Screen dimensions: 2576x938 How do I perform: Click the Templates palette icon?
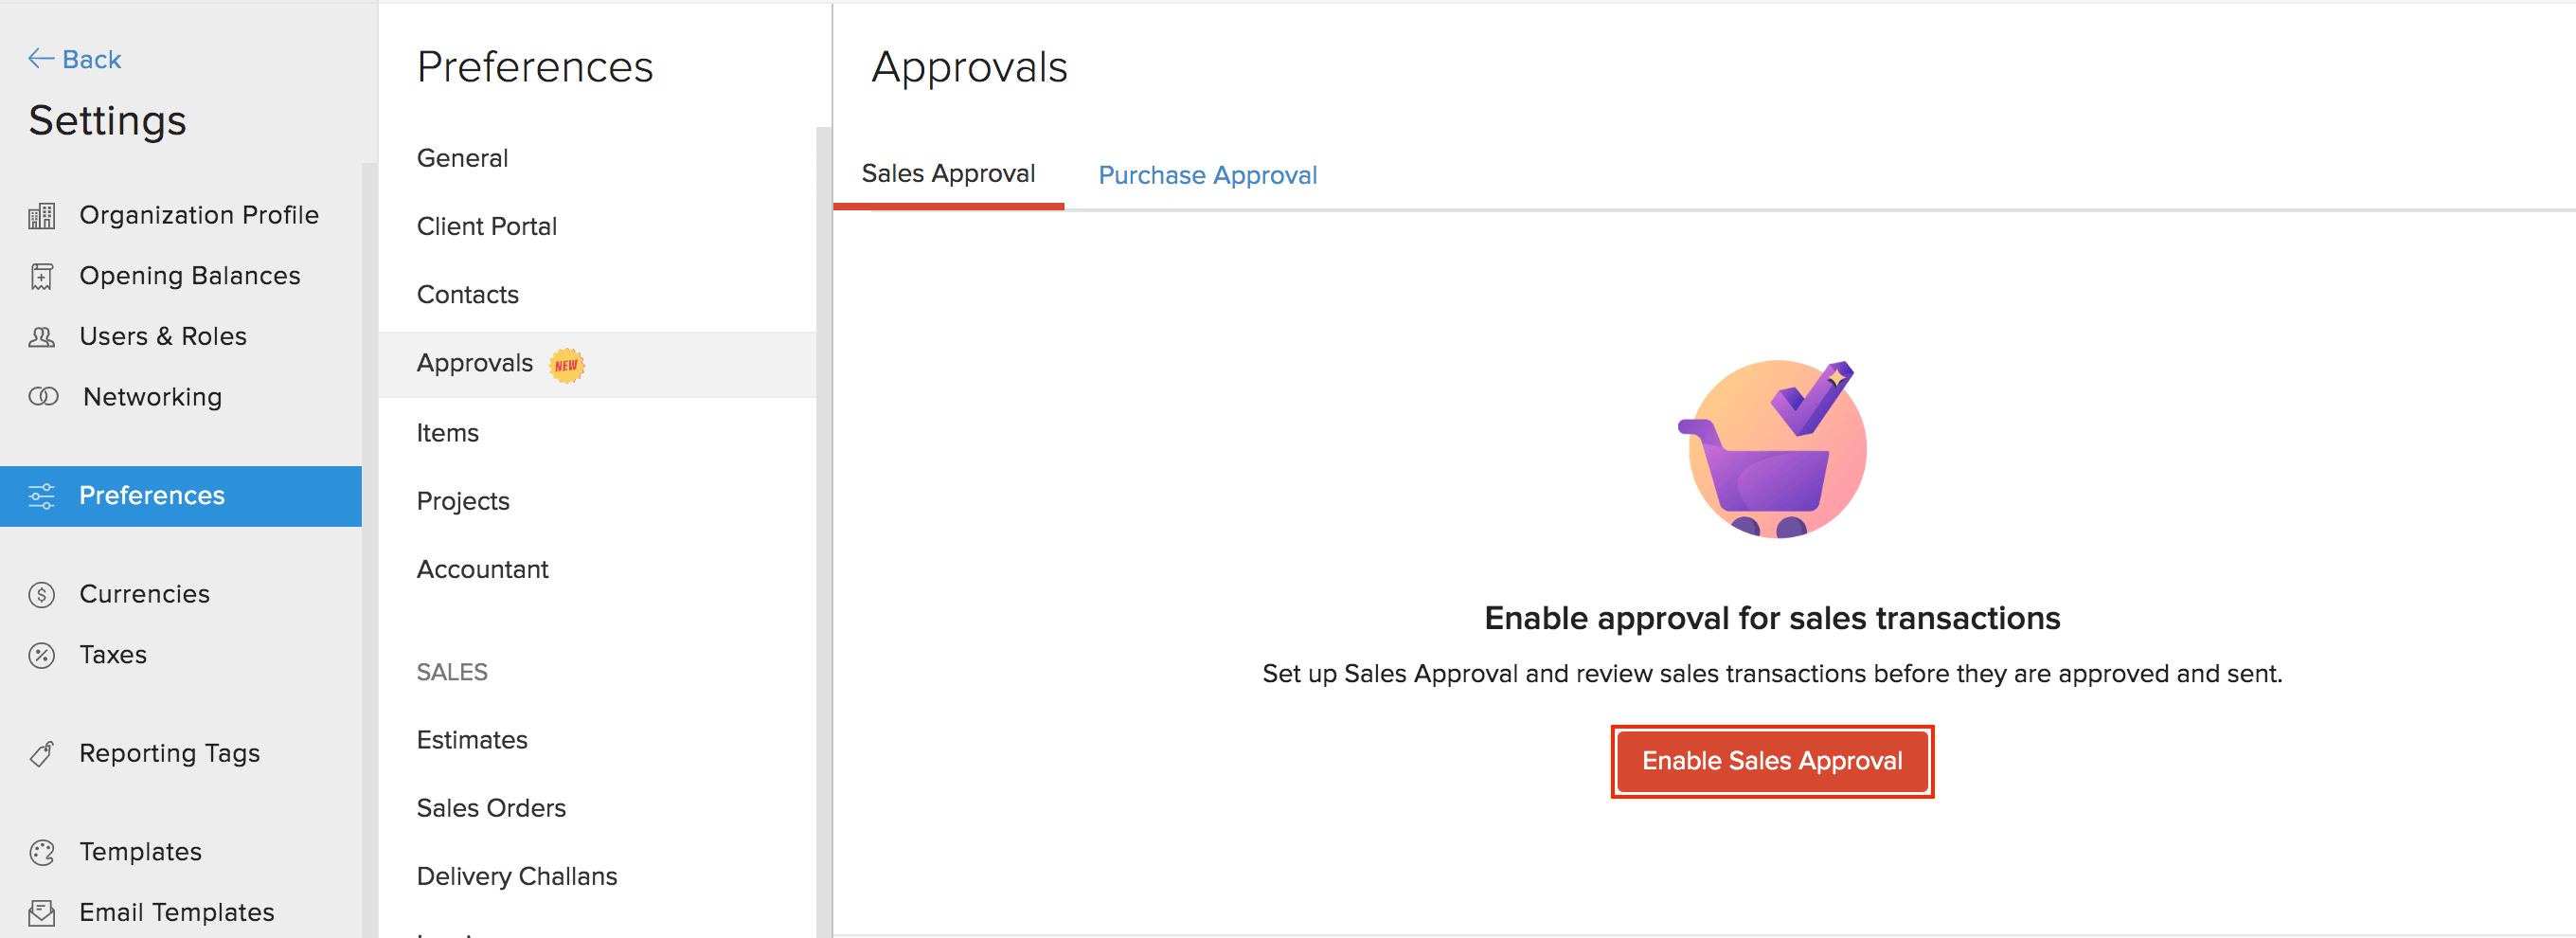[42, 852]
